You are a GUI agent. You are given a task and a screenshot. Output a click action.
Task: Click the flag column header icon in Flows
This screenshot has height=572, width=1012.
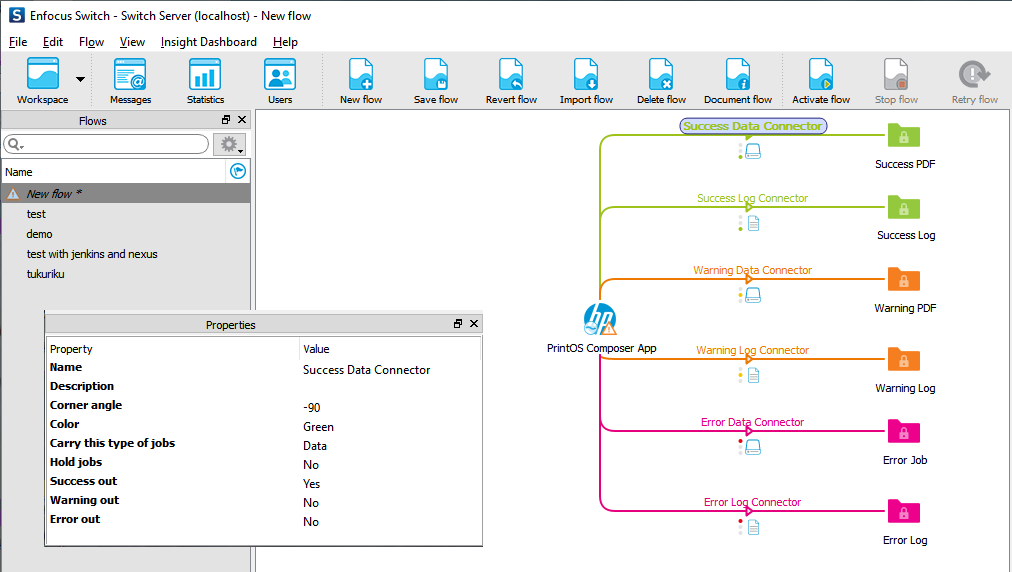238,171
